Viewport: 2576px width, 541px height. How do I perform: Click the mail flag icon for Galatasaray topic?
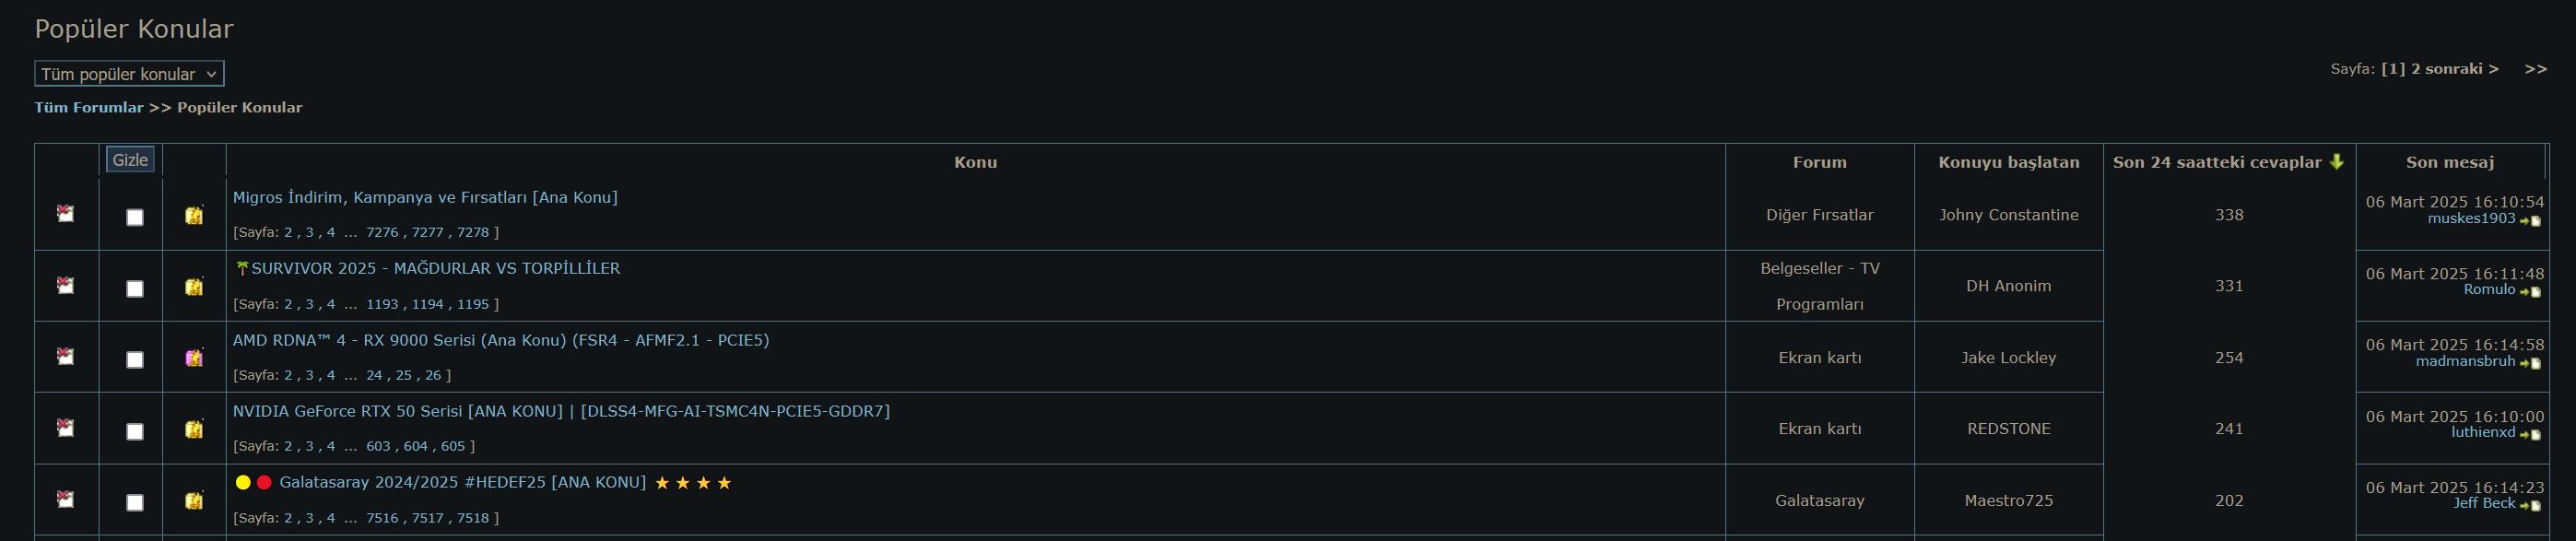66,499
